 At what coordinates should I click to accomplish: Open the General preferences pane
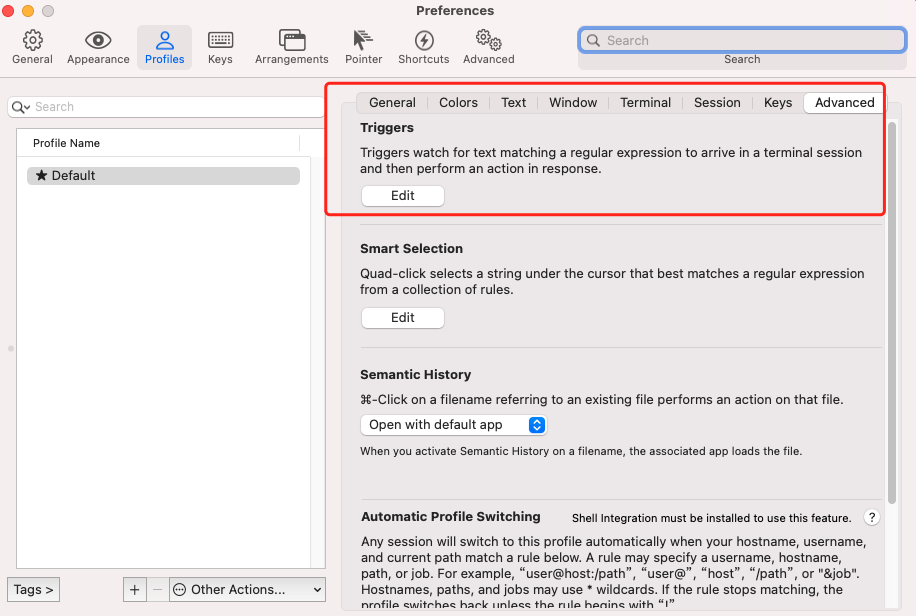[32, 46]
